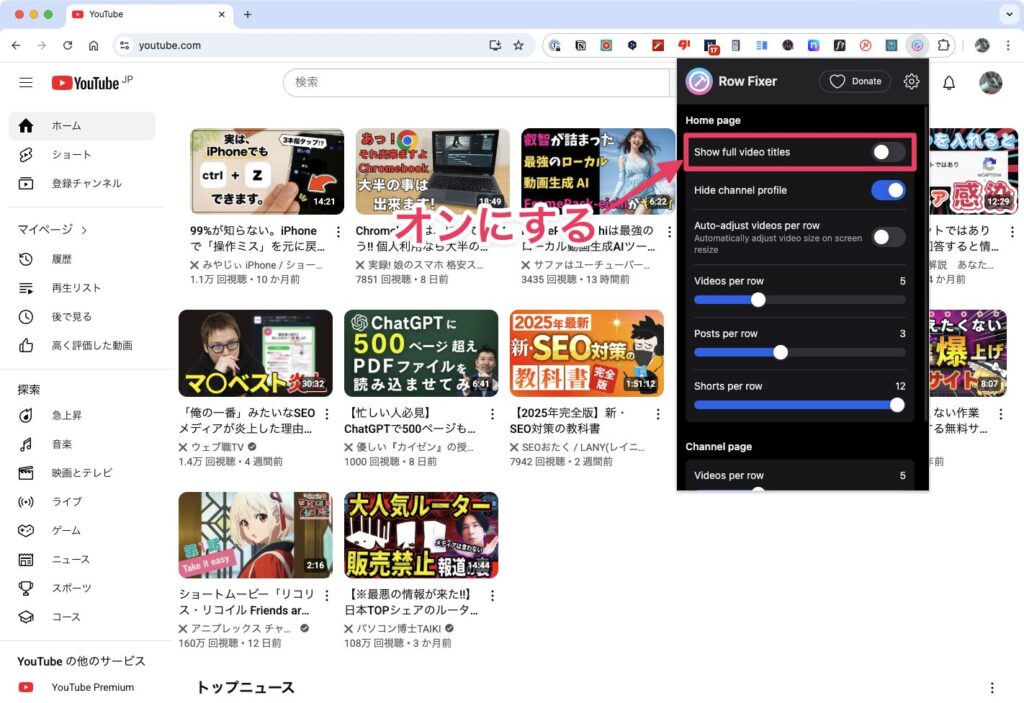This screenshot has width=1024, height=703.
Task: Open options for リコリス・リコイル video
Action: pyautogui.click(x=327, y=595)
